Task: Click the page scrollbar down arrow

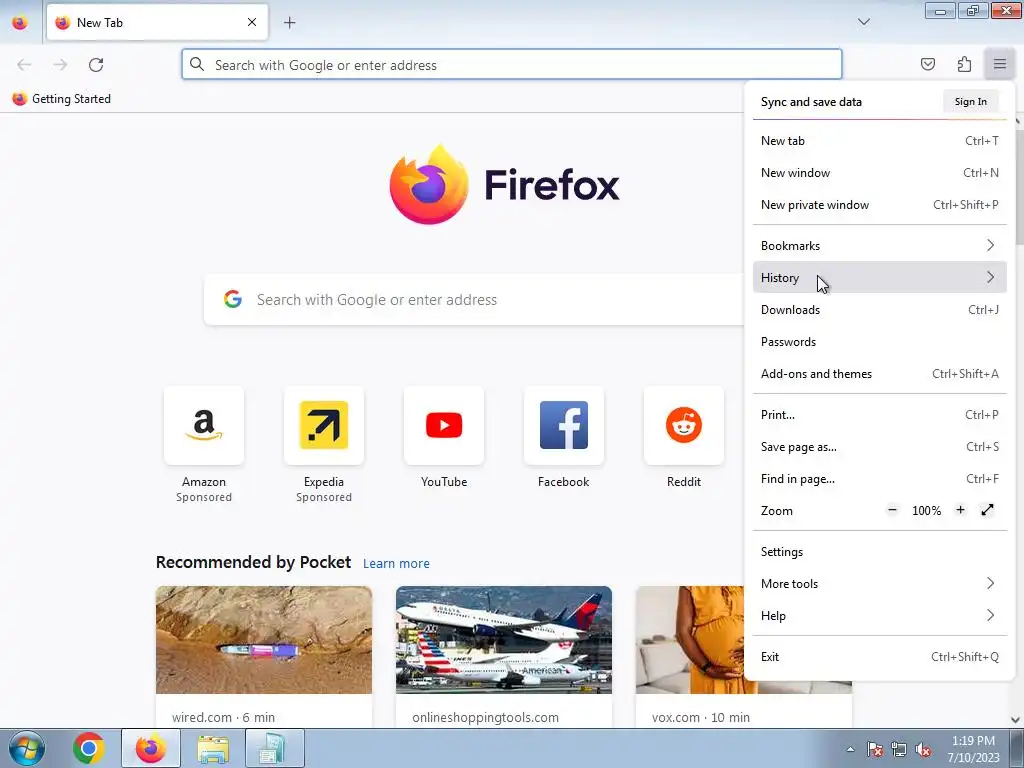Action: pos(1016,720)
